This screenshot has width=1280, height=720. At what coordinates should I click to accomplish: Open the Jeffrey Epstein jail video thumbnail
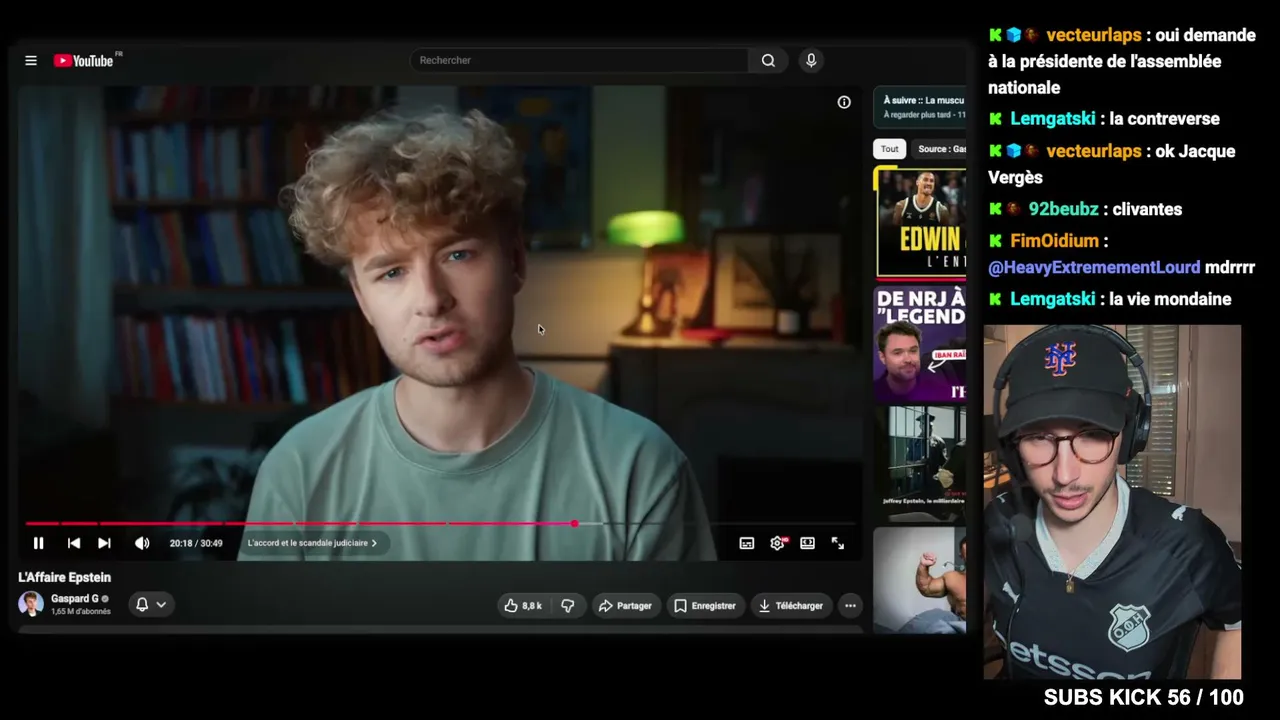click(x=920, y=462)
